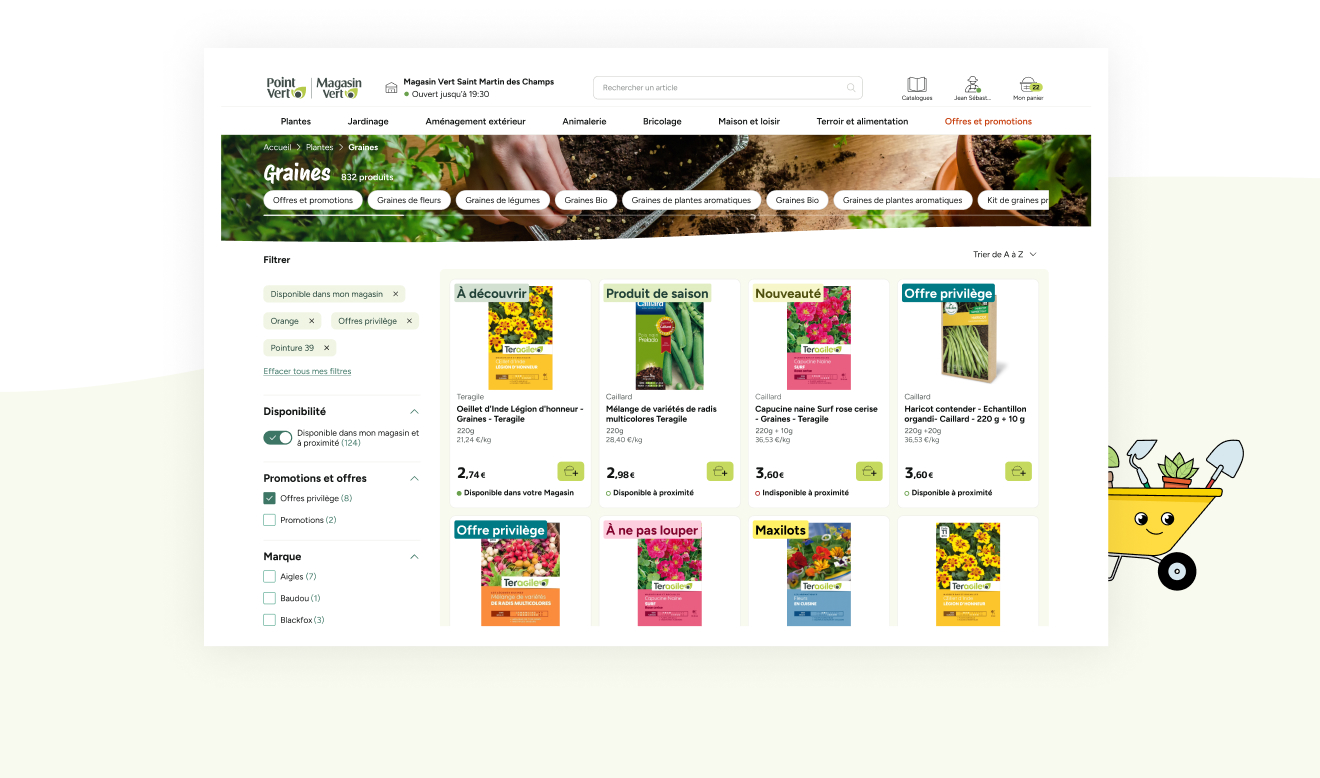Check the Baudou brand checkbox
This screenshot has height=778, width=1320.
point(269,598)
